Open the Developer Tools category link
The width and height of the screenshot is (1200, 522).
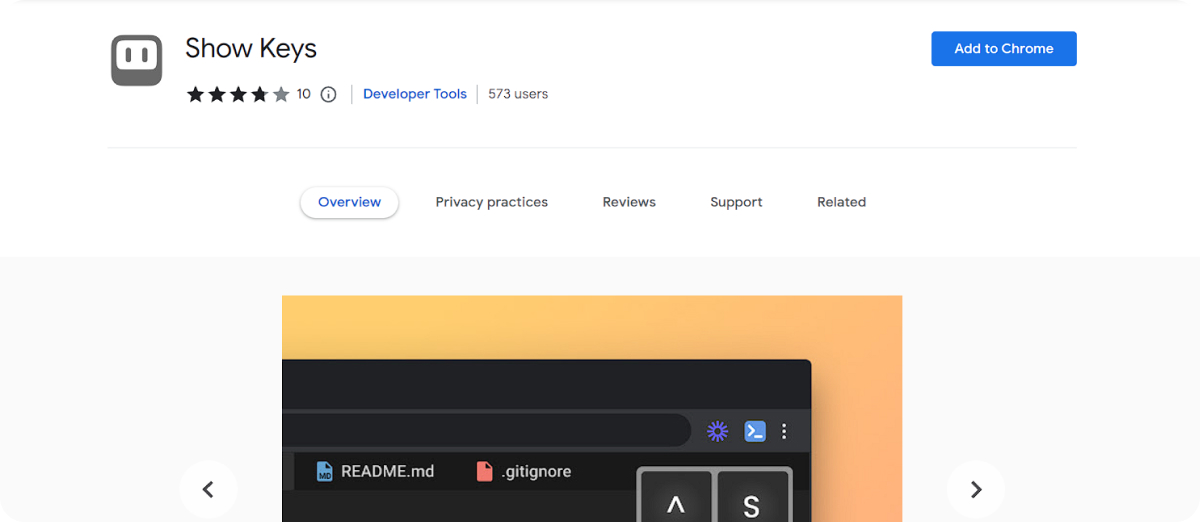click(x=415, y=94)
